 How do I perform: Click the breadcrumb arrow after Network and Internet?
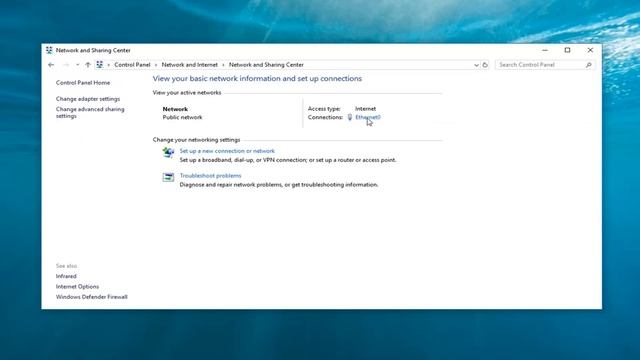click(223, 65)
